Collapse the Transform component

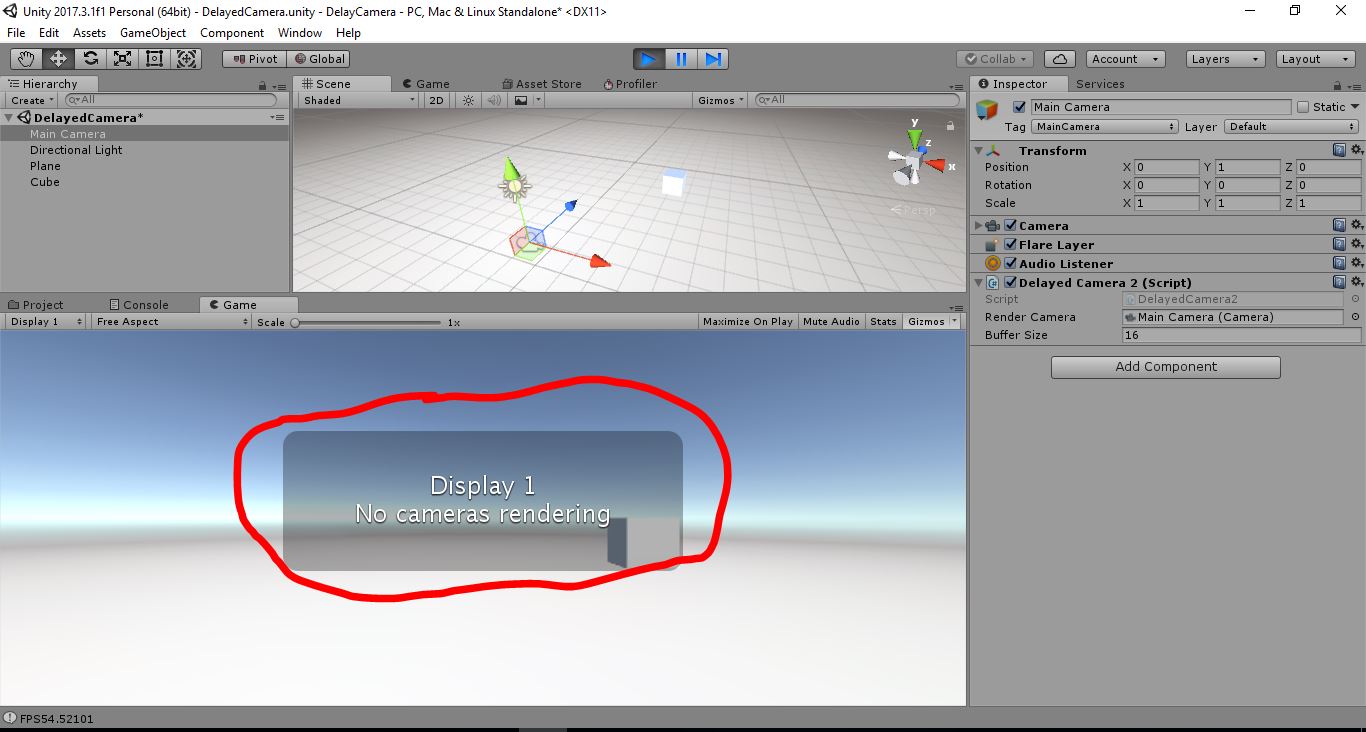(x=979, y=151)
